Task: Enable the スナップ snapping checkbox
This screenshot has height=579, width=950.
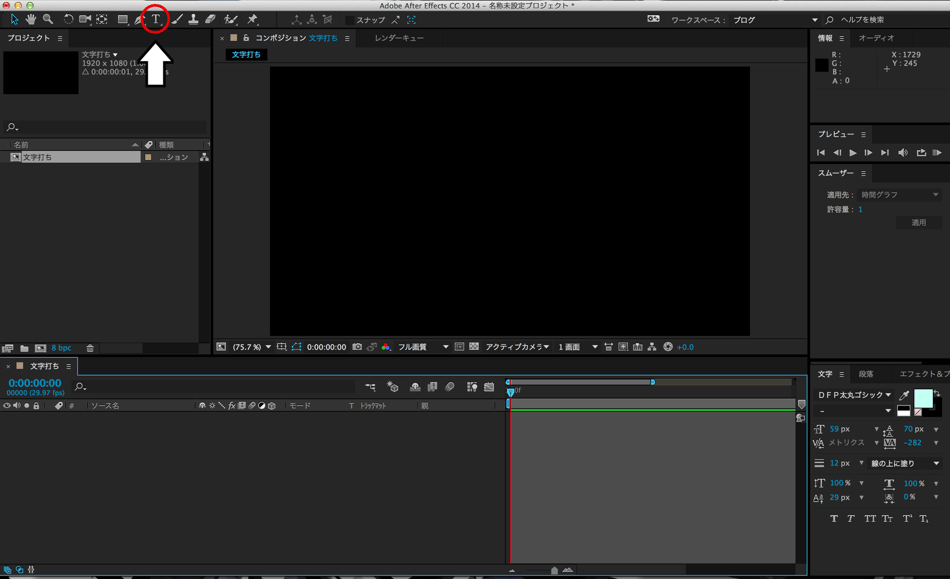Action: (349, 20)
